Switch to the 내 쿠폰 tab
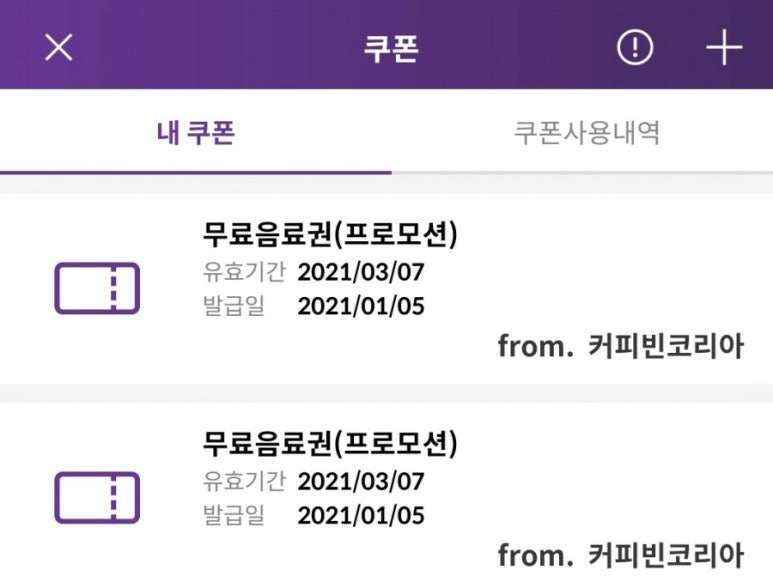 pyautogui.click(x=196, y=133)
